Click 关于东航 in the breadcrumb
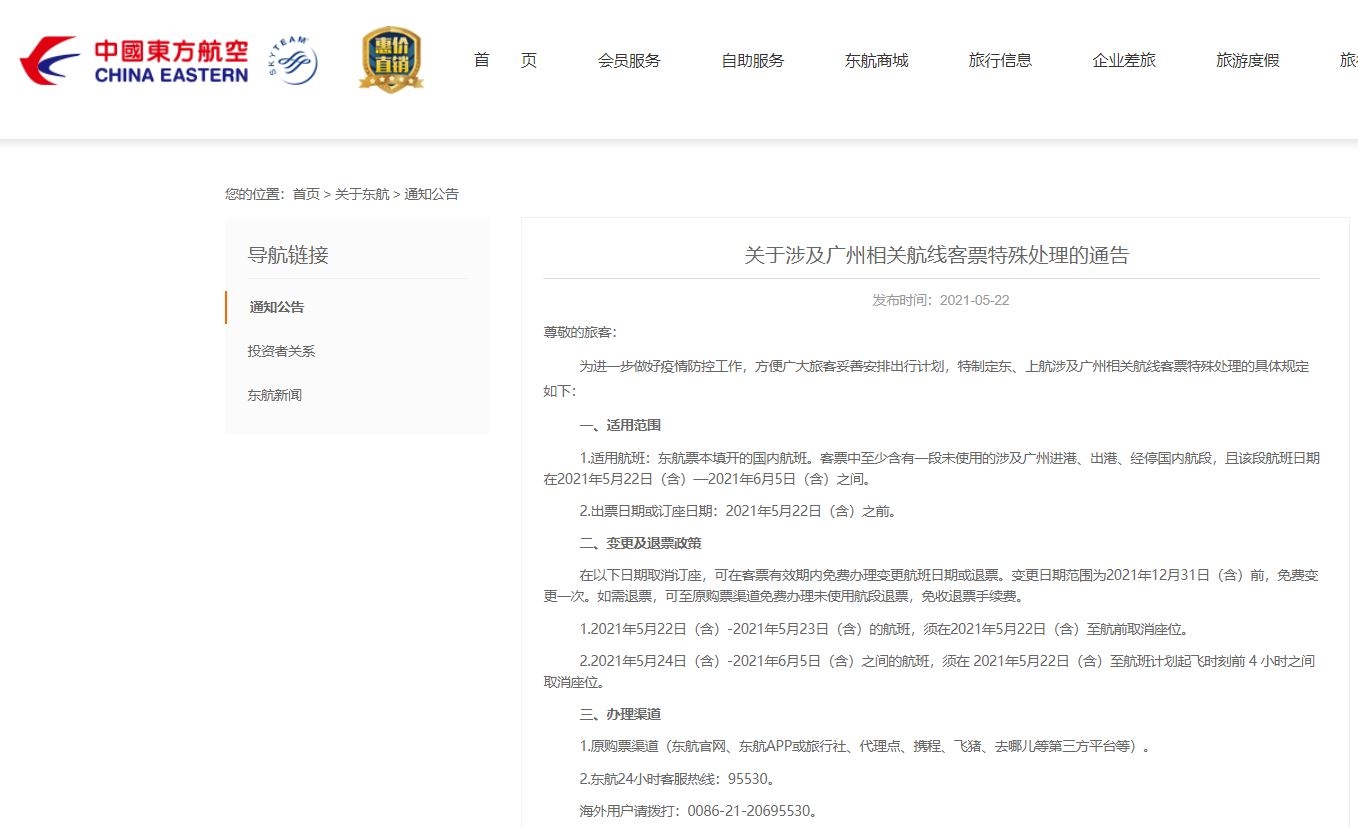This screenshot has height=828, width=1358. pyautogui.click(x=362, y=194)
